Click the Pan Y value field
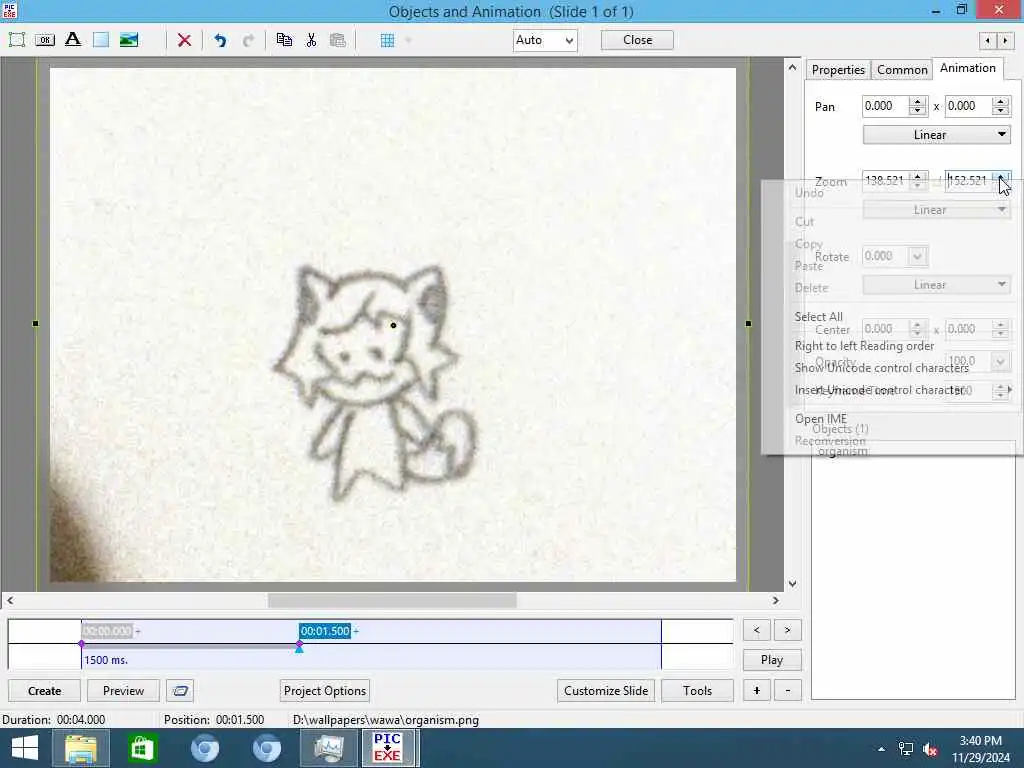The image size is (1024, 768). point(969,106)
